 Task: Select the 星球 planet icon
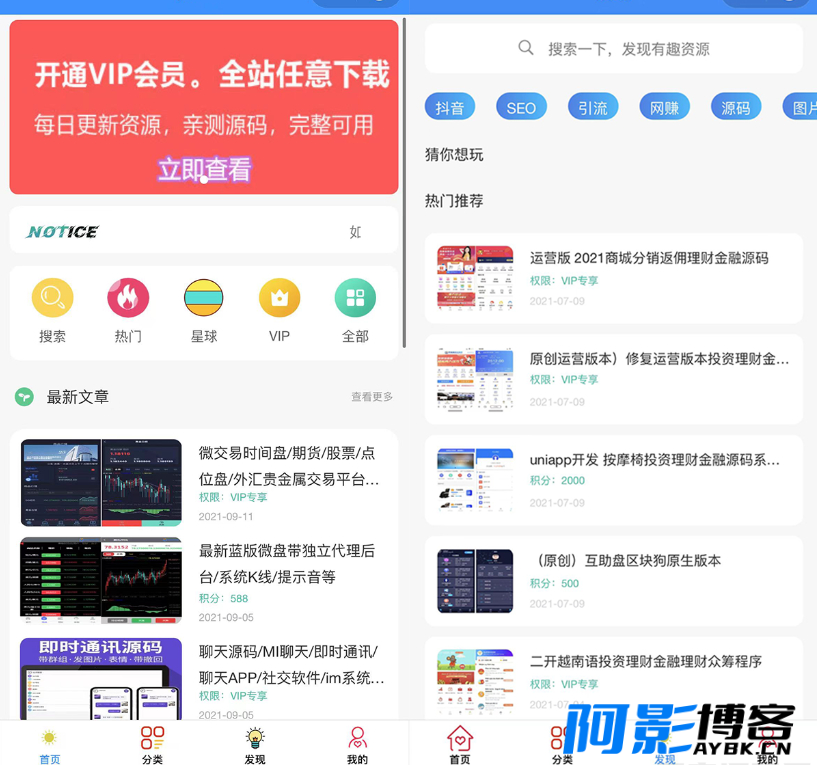click(204, 298)
